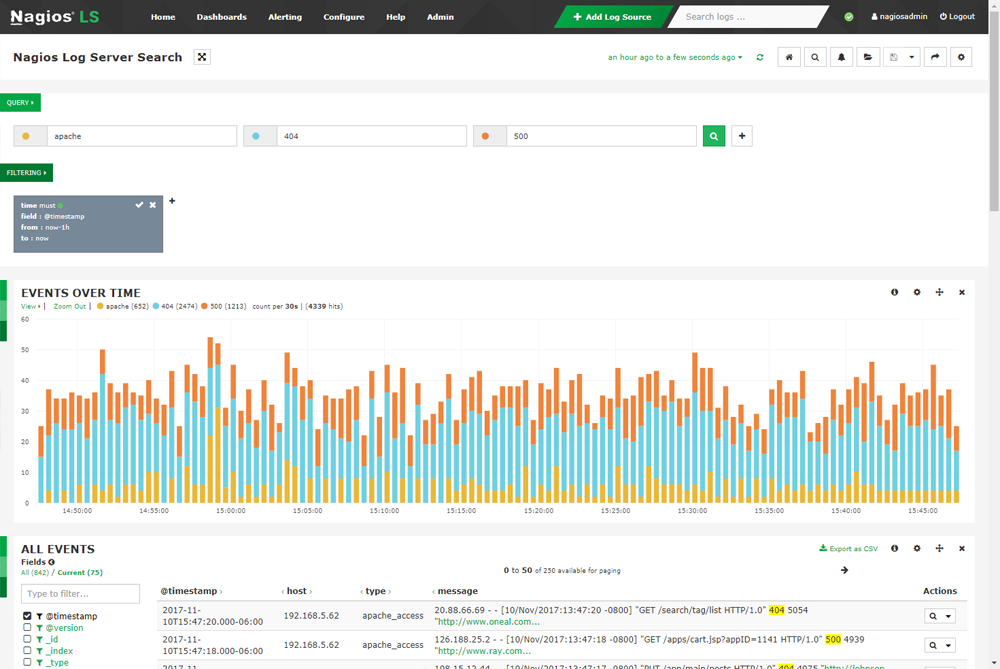1000x669 pixels.
Task: Click the share arrow icon in toolbar
Action: [x=934, y=58]
